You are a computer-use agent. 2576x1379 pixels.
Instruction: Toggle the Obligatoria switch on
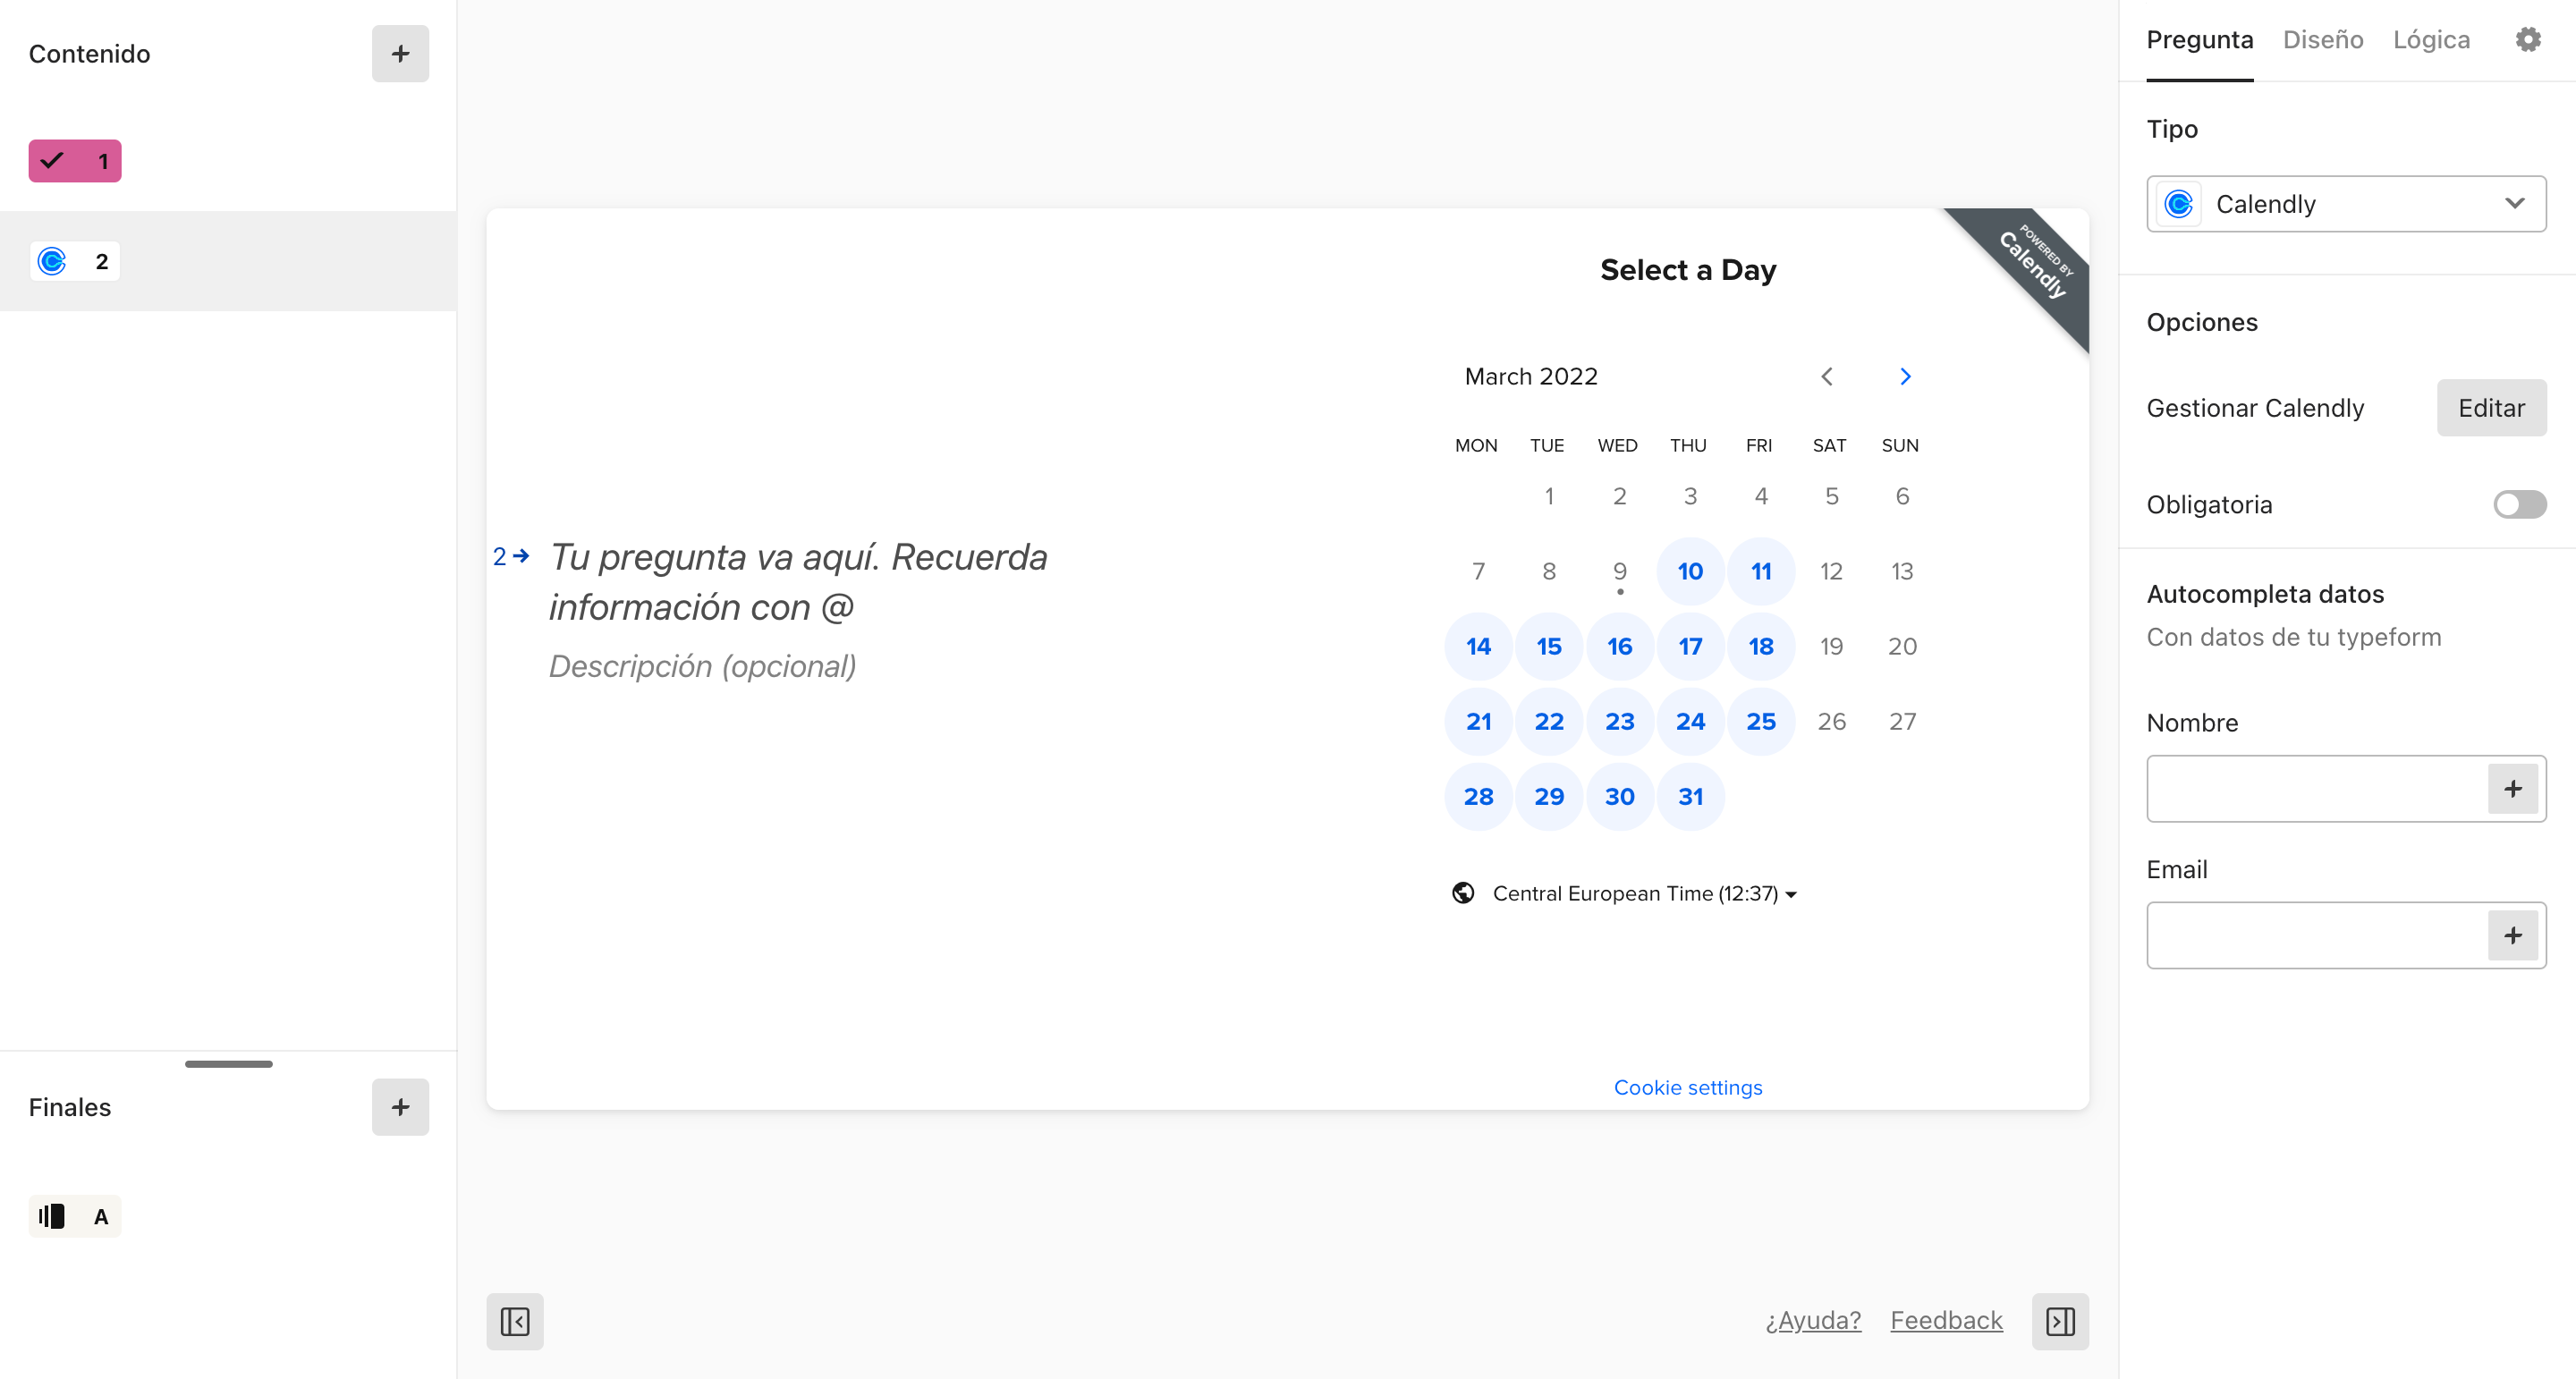[2520, 503]
